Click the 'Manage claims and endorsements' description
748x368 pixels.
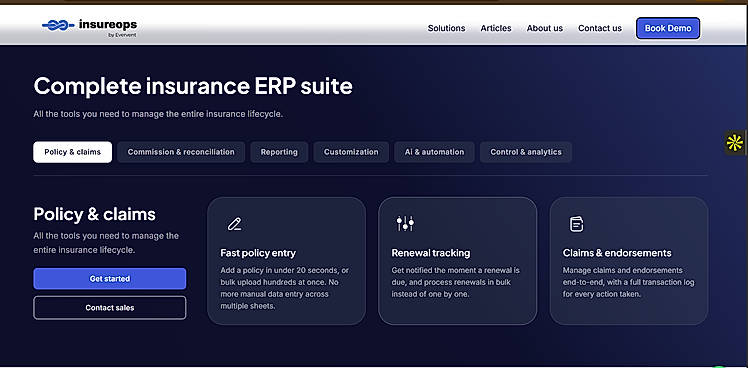pos(629,282)
